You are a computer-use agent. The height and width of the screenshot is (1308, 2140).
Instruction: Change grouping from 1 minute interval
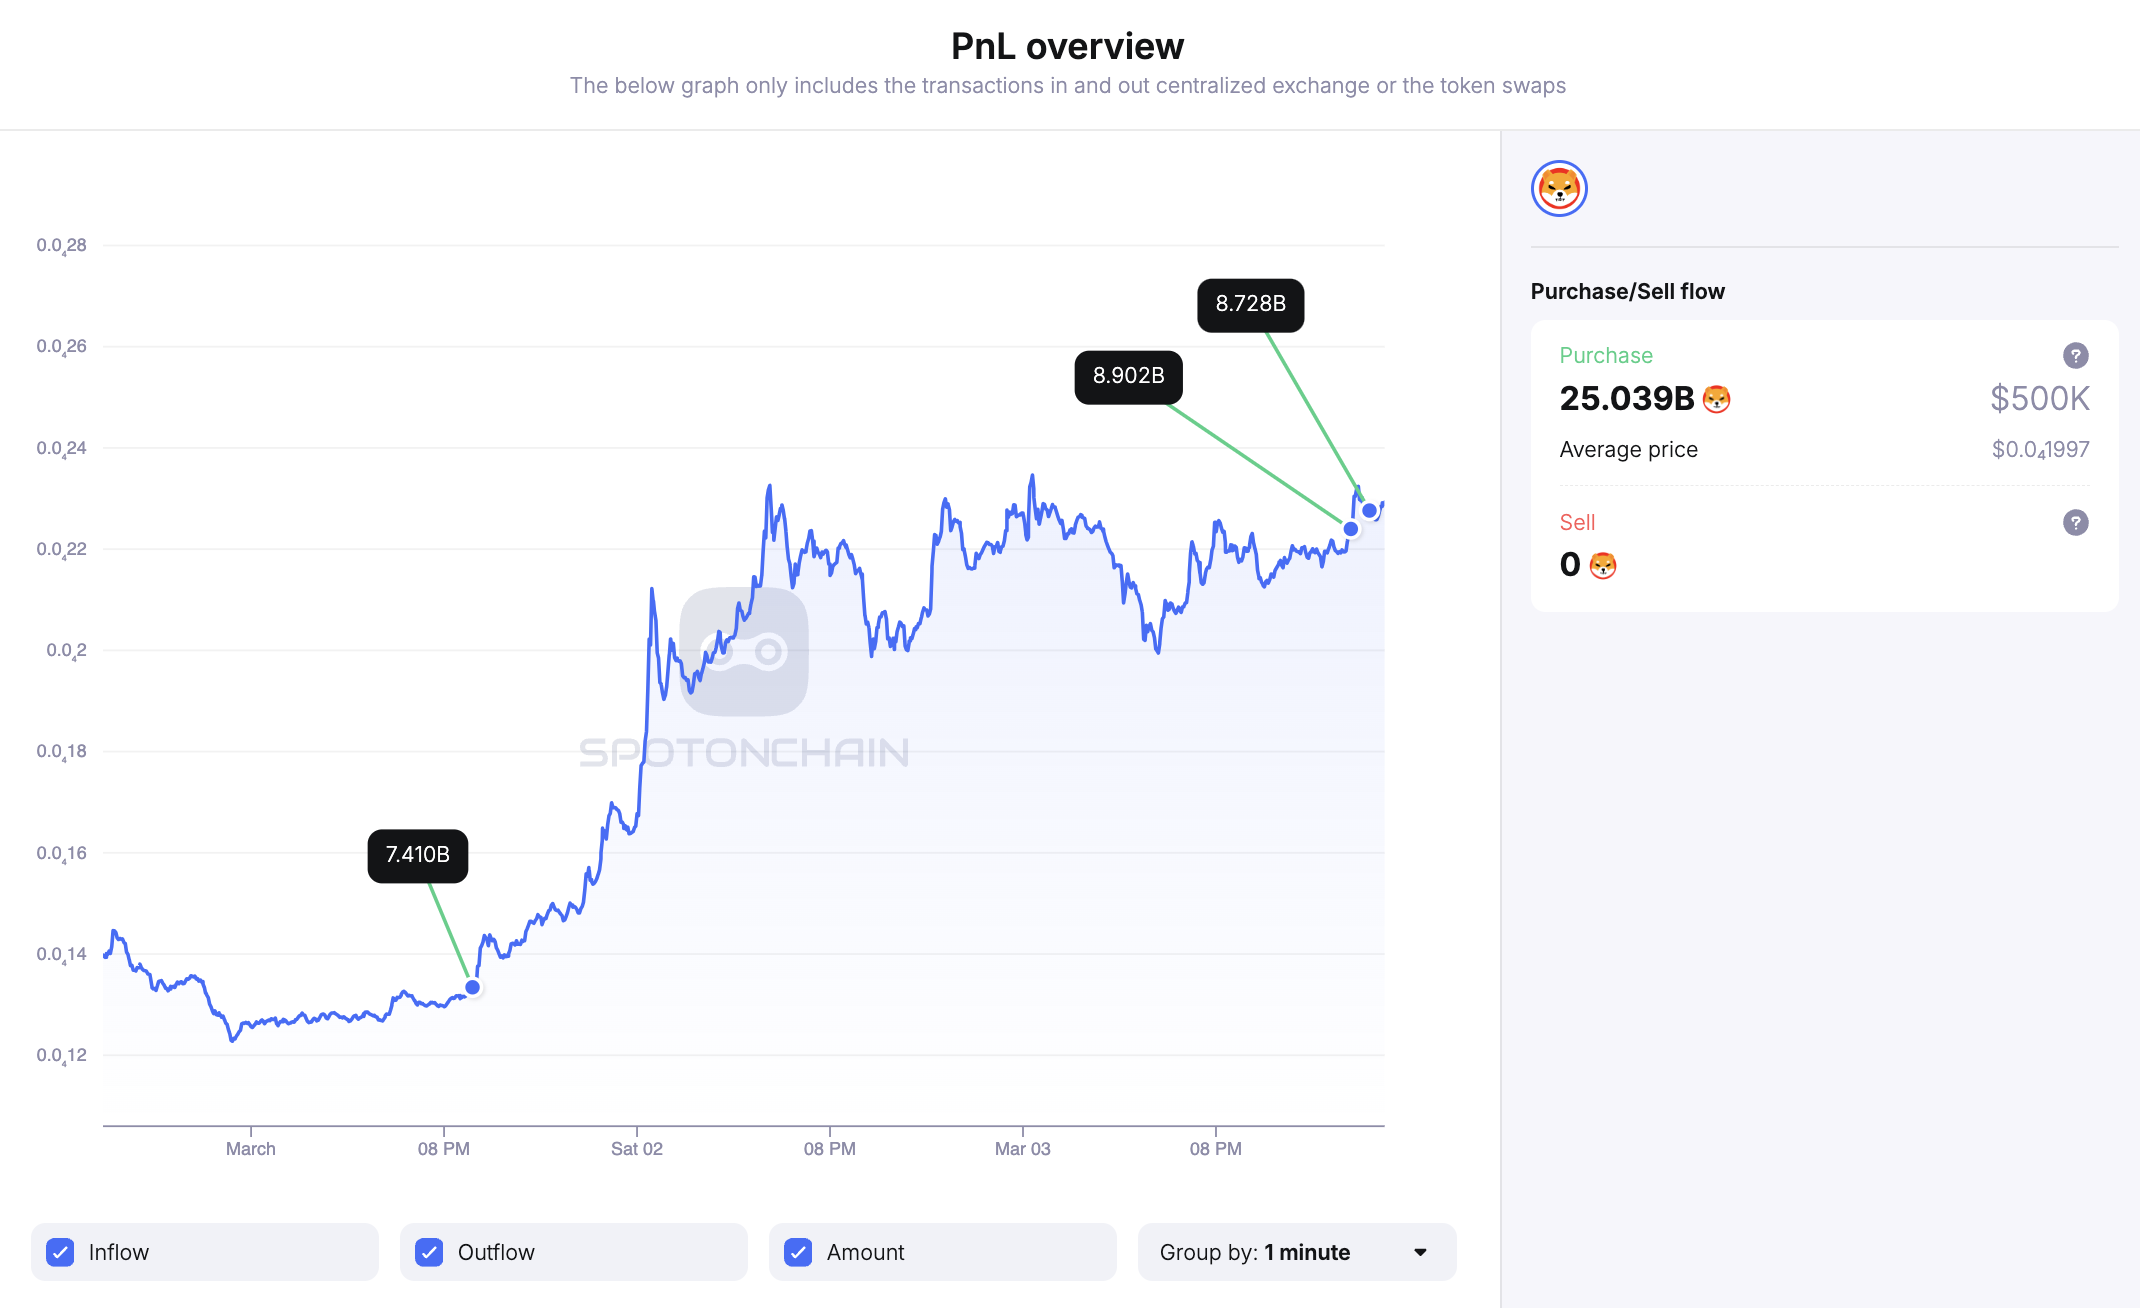pyautogui.click(x=1306, y=1252)
